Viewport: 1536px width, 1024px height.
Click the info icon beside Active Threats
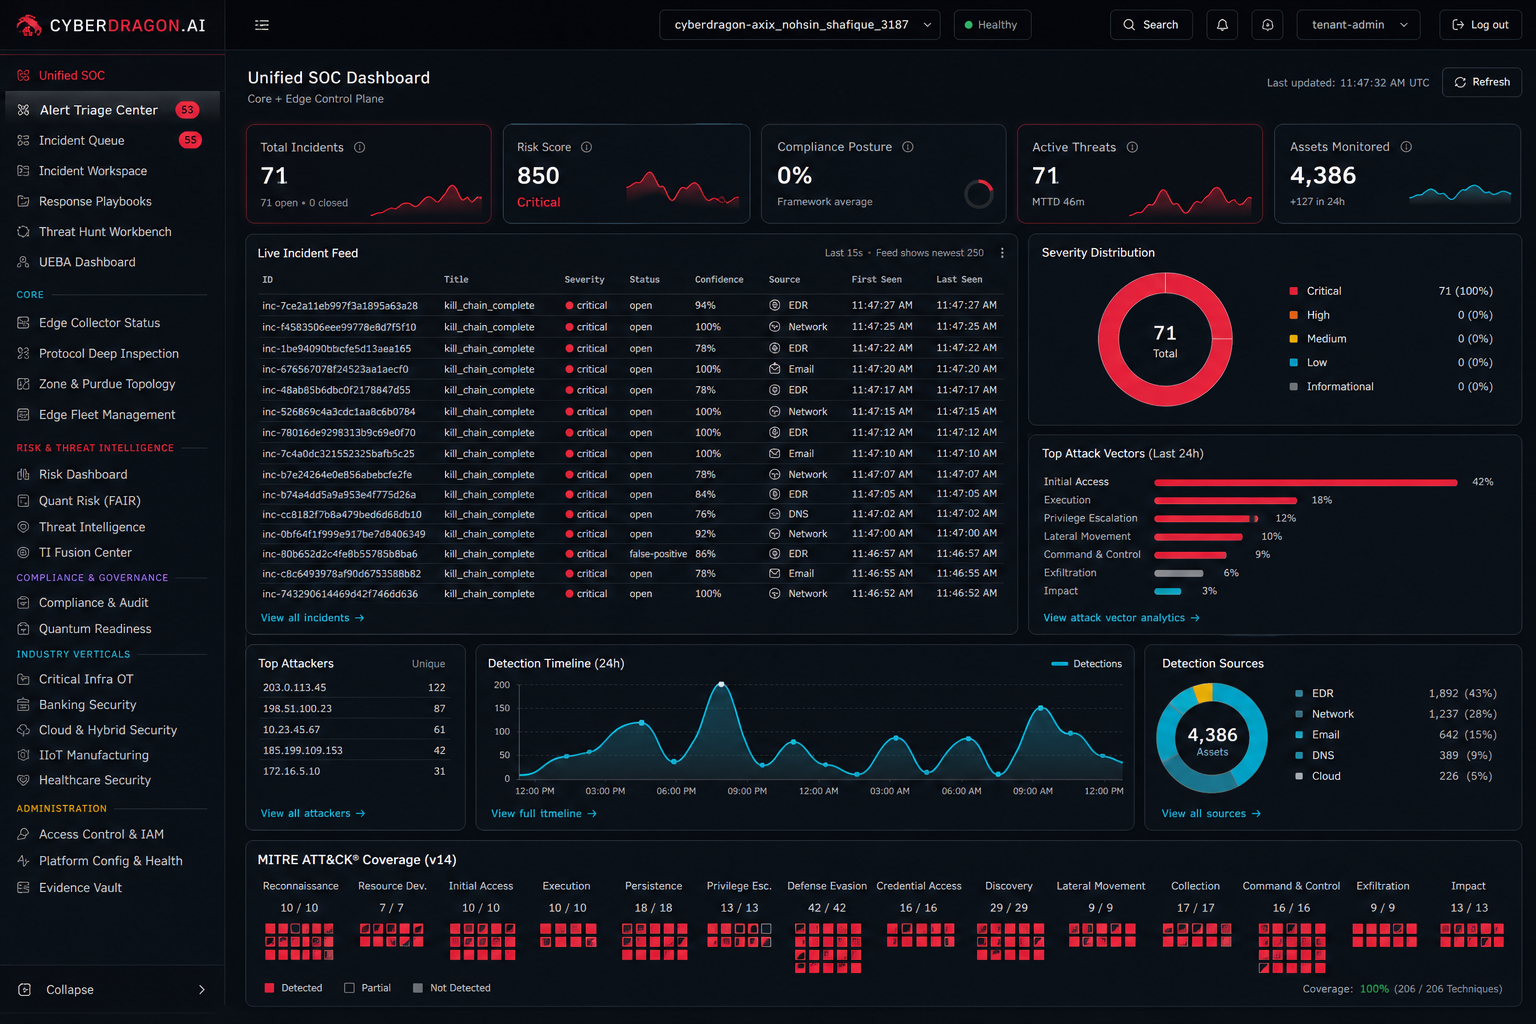coord(1132,147)
